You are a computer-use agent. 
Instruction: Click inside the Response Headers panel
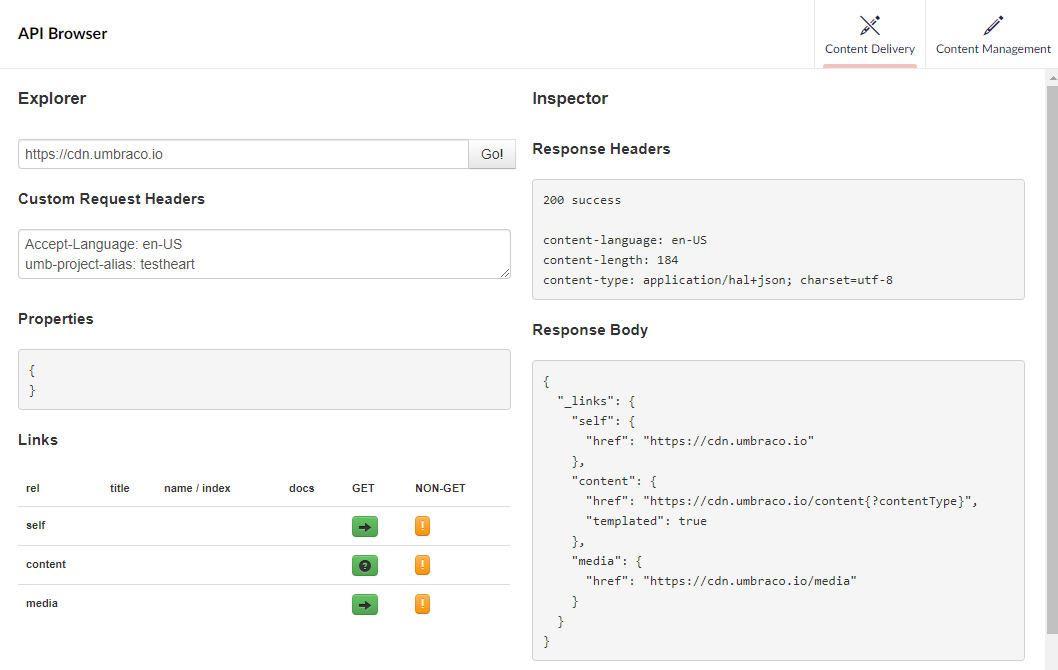(x=778, y=240)
